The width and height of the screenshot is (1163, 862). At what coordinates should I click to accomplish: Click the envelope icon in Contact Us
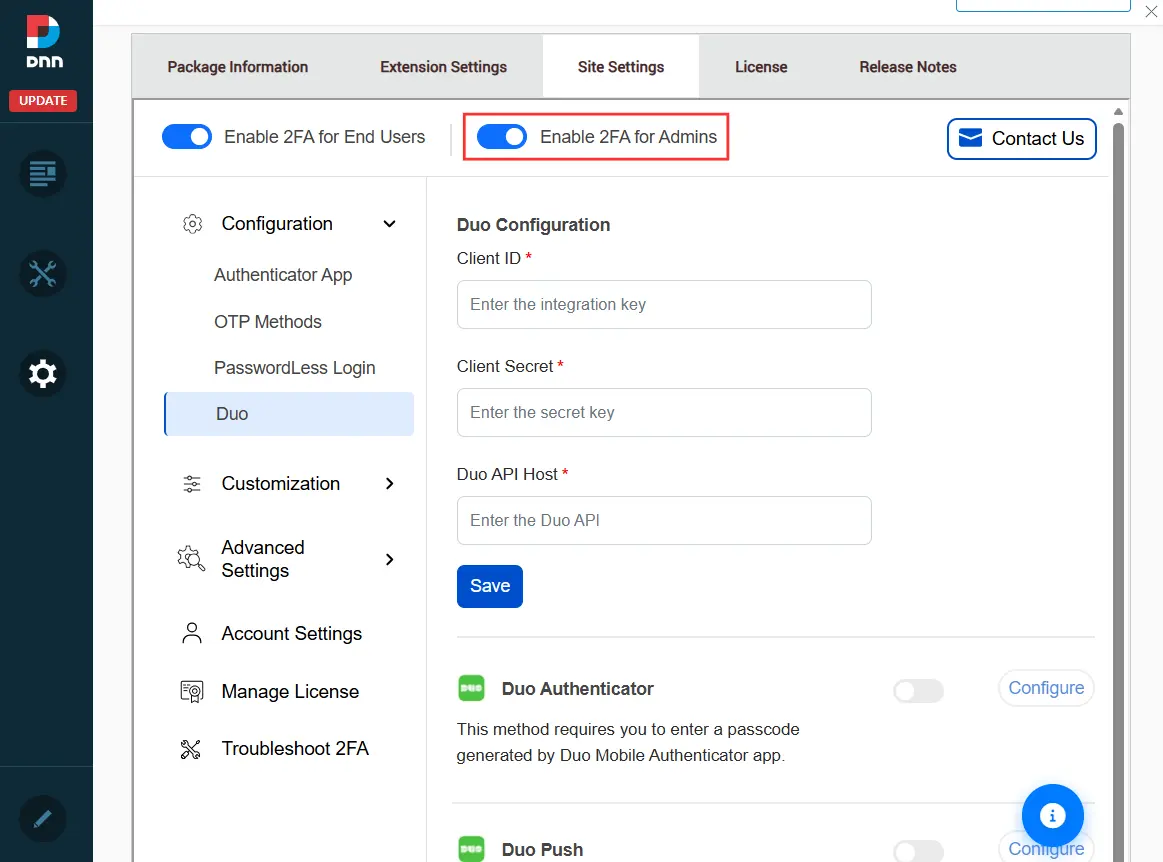pos(970,138)
